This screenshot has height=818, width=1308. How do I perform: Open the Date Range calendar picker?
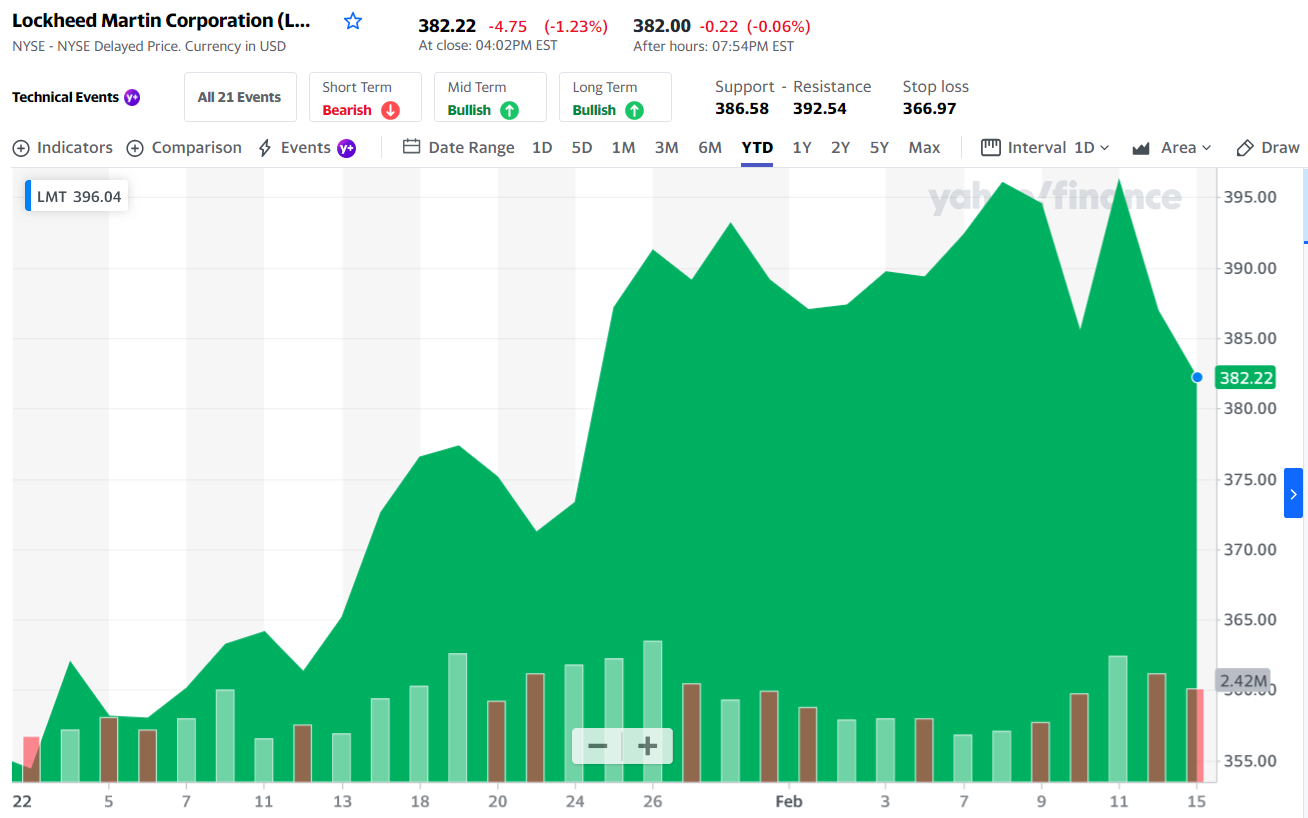tap(459, 148)
